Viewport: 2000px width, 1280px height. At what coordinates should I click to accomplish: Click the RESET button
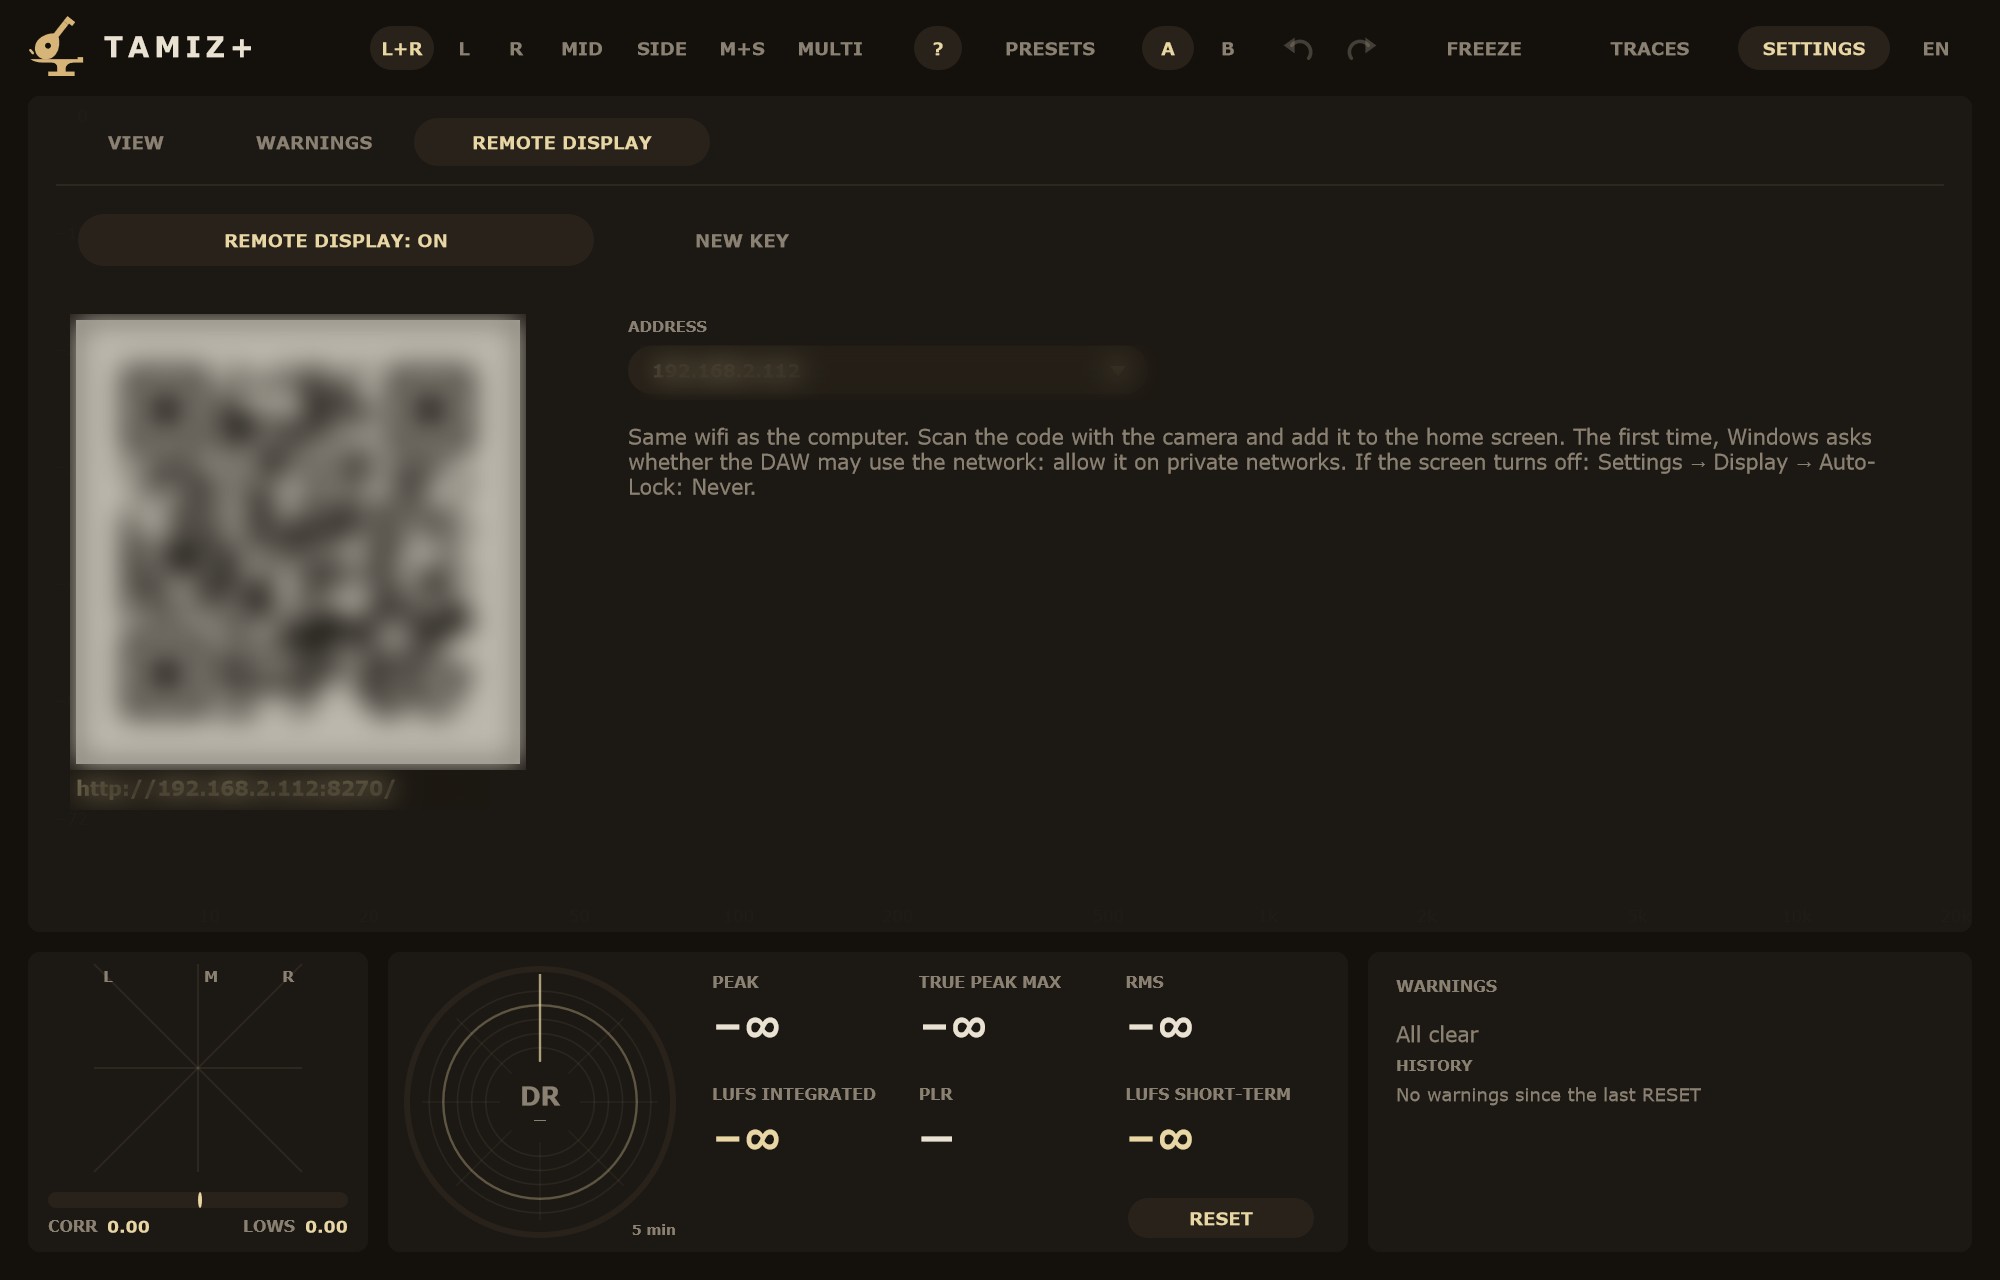pyautogui.click(x=1220, y=1218)
